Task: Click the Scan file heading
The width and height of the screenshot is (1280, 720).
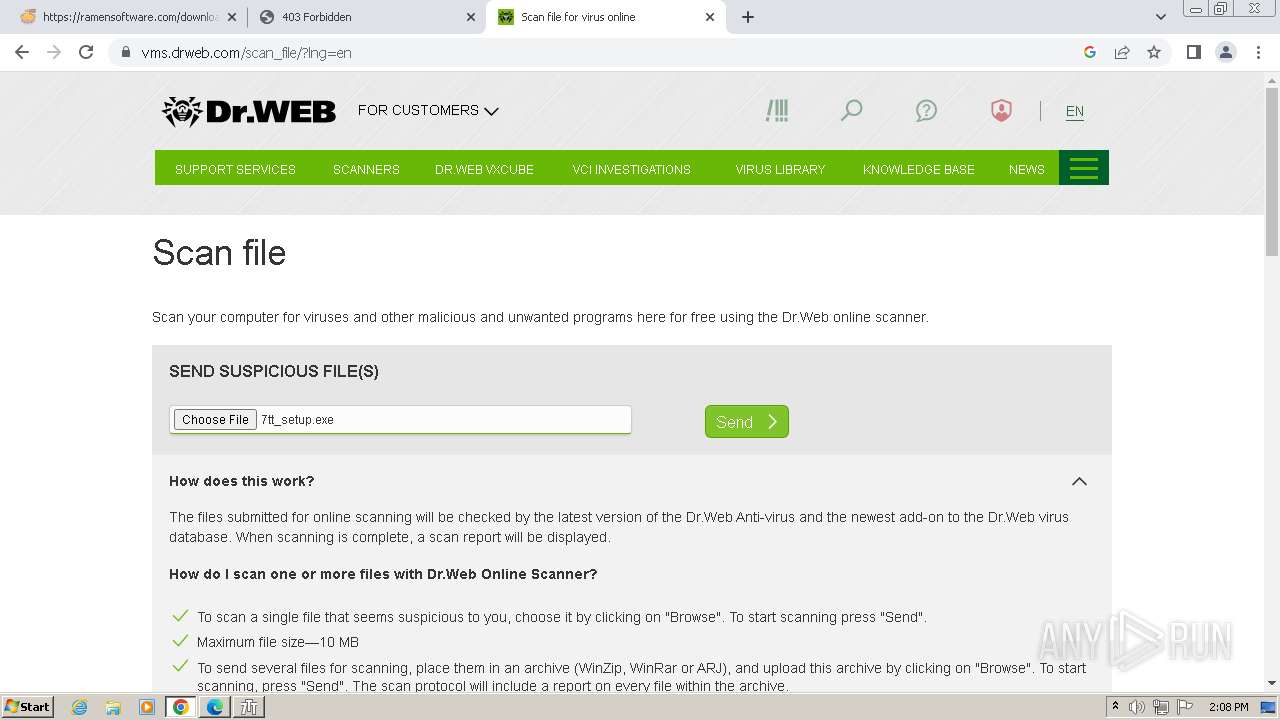Action: click(219, 253)
